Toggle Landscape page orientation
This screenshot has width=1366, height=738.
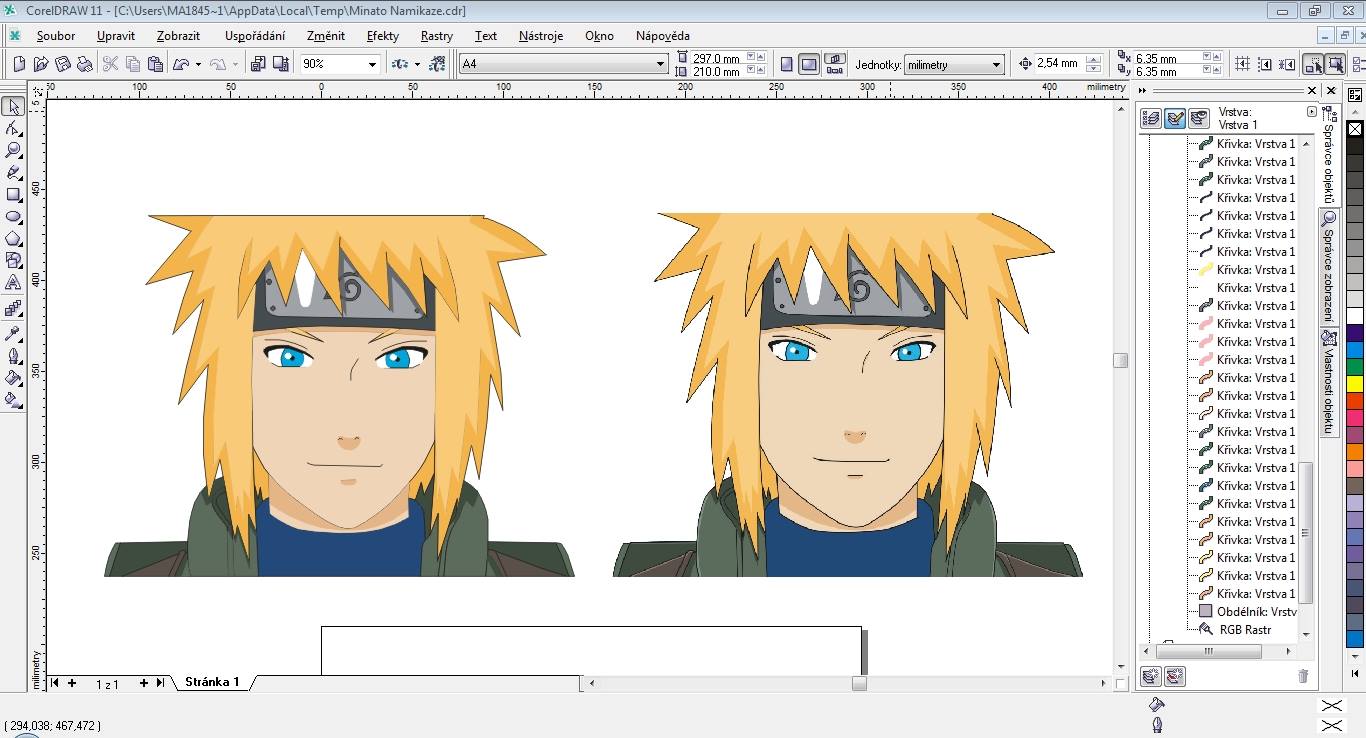809,64
